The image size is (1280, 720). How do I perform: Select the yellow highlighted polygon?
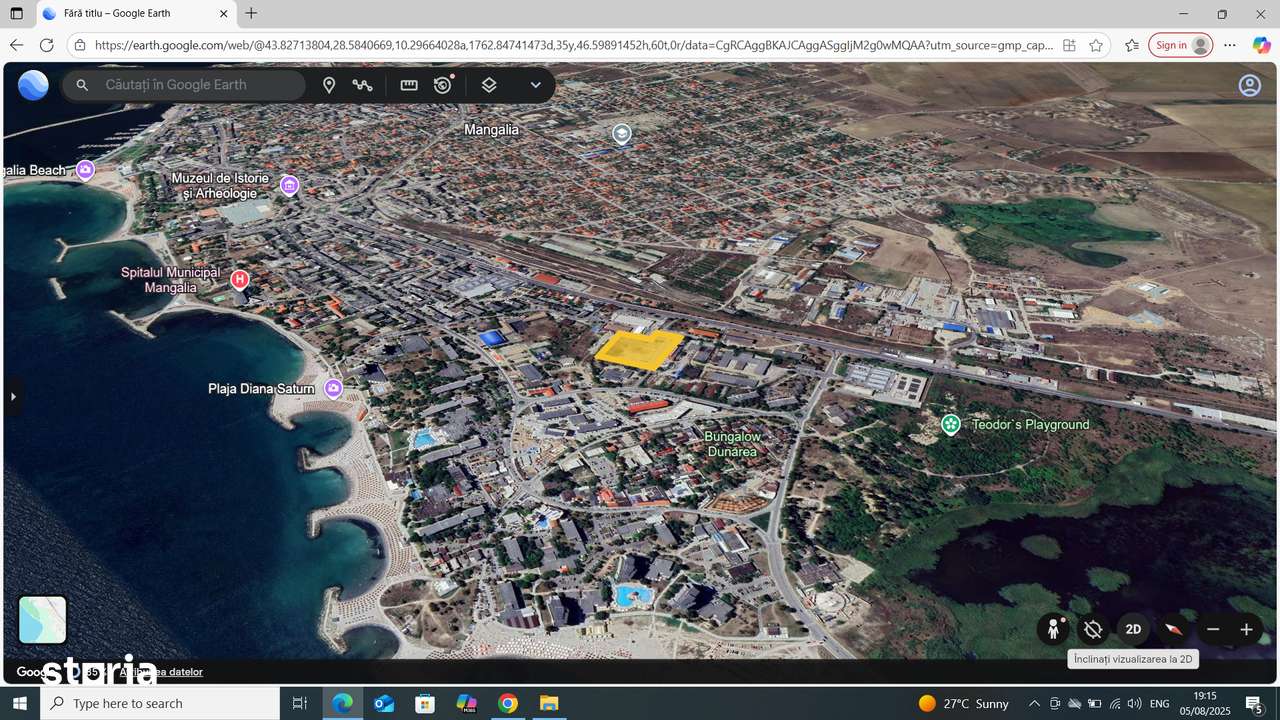click(640, 349)
